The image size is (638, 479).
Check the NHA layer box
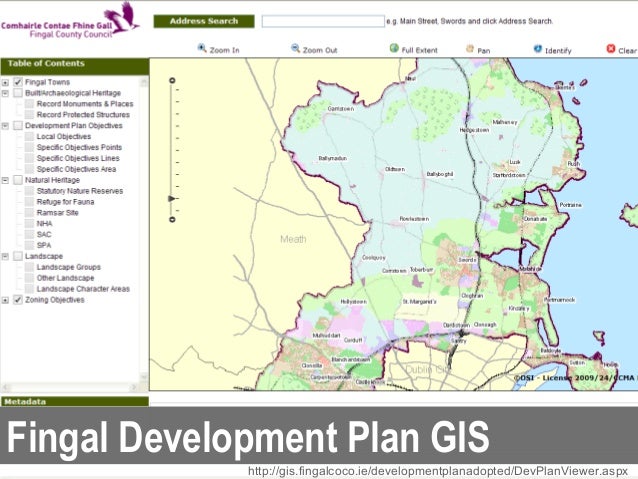tap(29, 223)
